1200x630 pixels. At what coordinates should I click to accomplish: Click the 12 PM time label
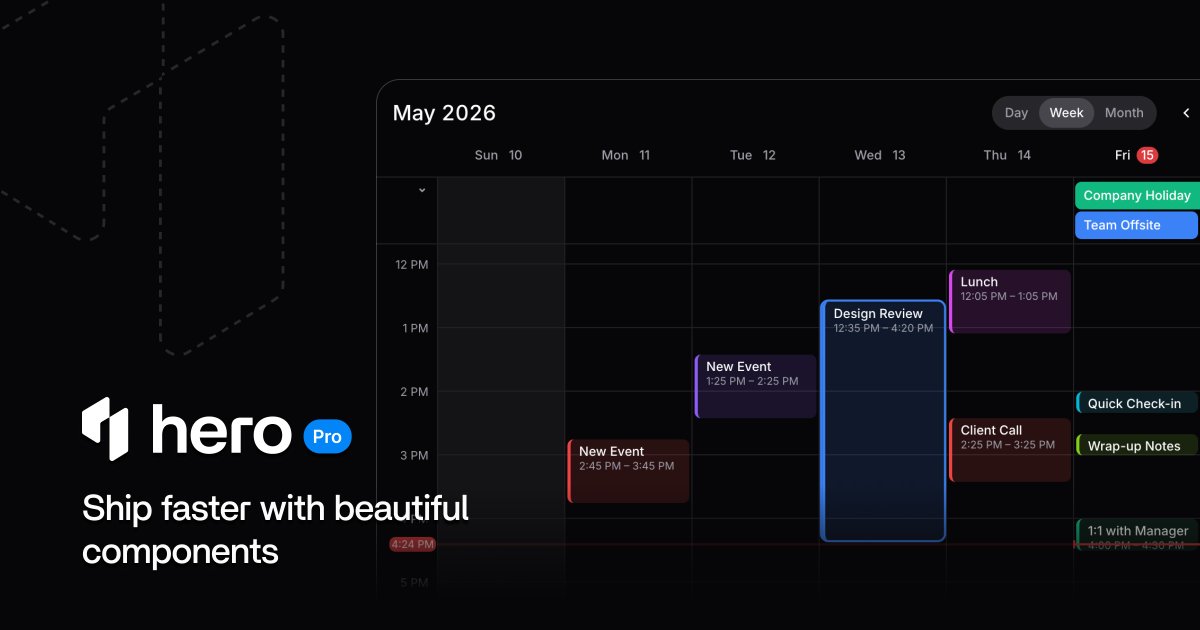[x=412, y=264]
